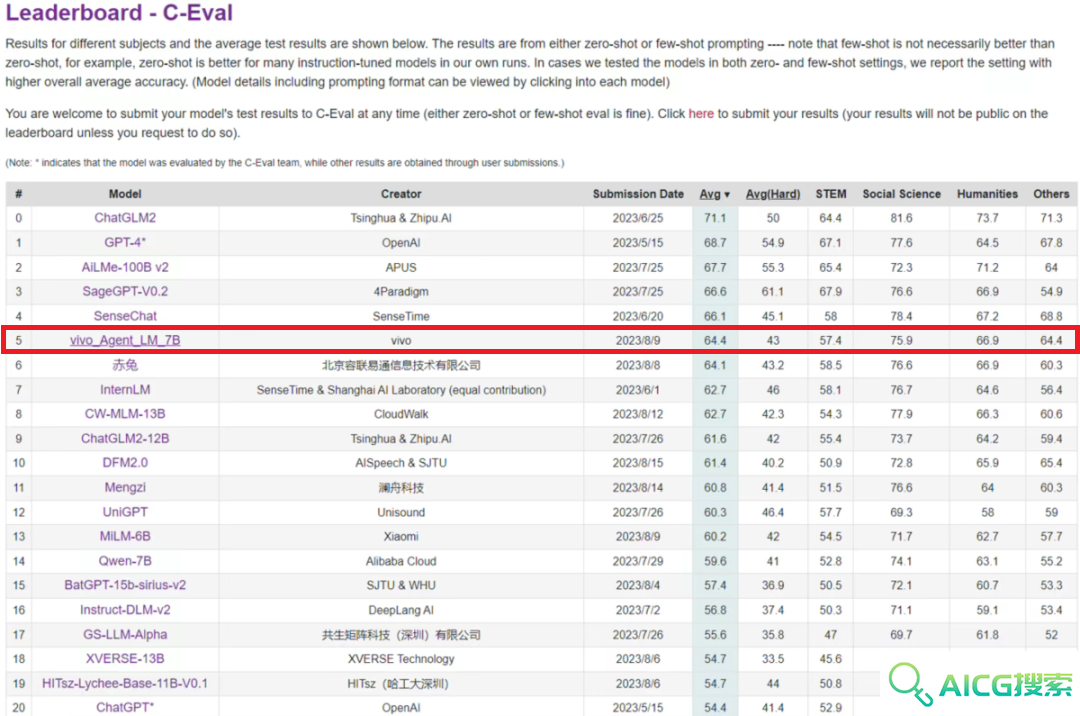Image resolution: width=1080 pixels, height=716 pixels.
Task: Click the Others column header
Action: pos(1051,194)
